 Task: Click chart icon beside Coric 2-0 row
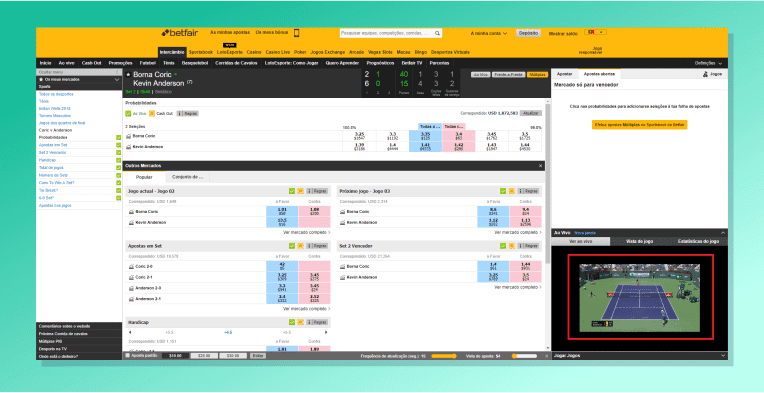(x=131, y=266)
